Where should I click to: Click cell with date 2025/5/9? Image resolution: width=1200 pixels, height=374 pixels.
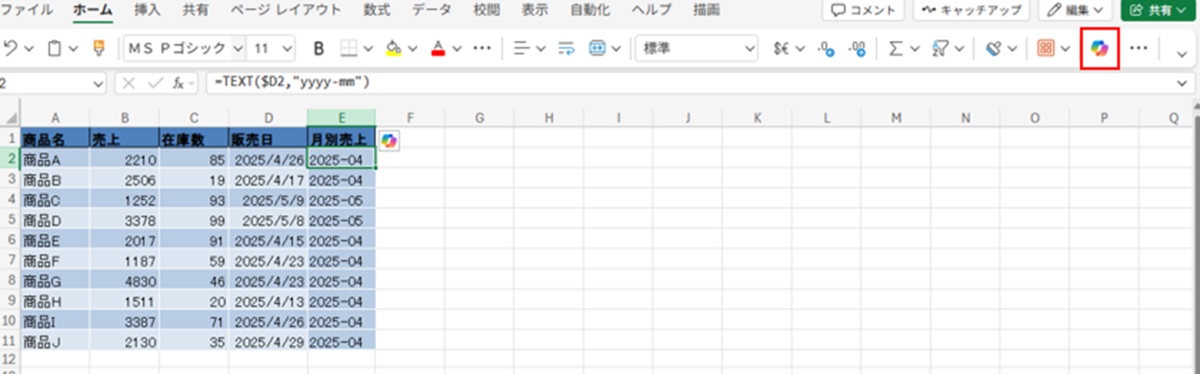[268, 199]
